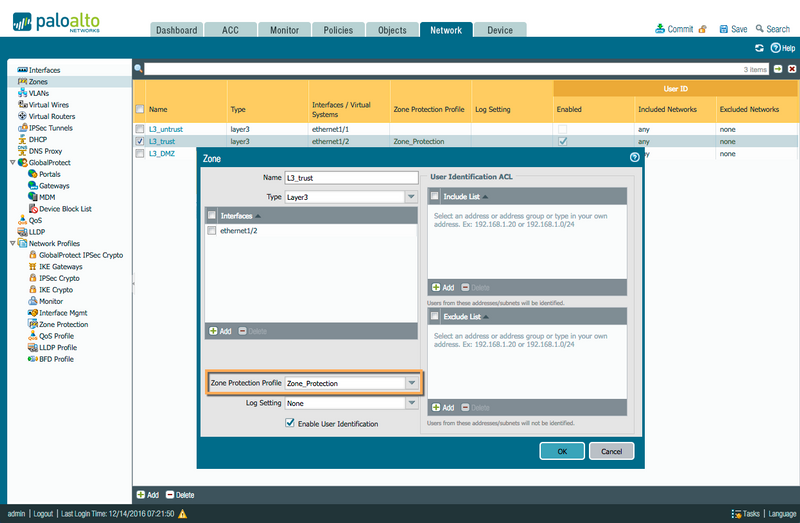Click the Zone dialog help icon

(634, 158)
